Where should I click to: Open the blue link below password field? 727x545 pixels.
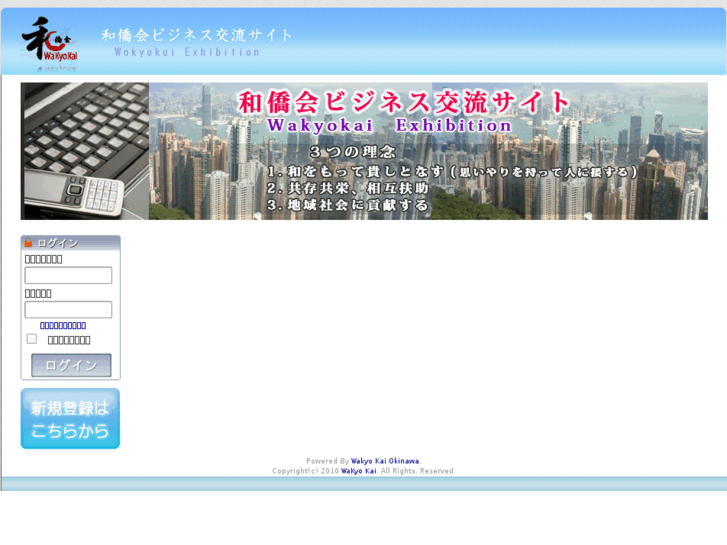pos(63,326)
